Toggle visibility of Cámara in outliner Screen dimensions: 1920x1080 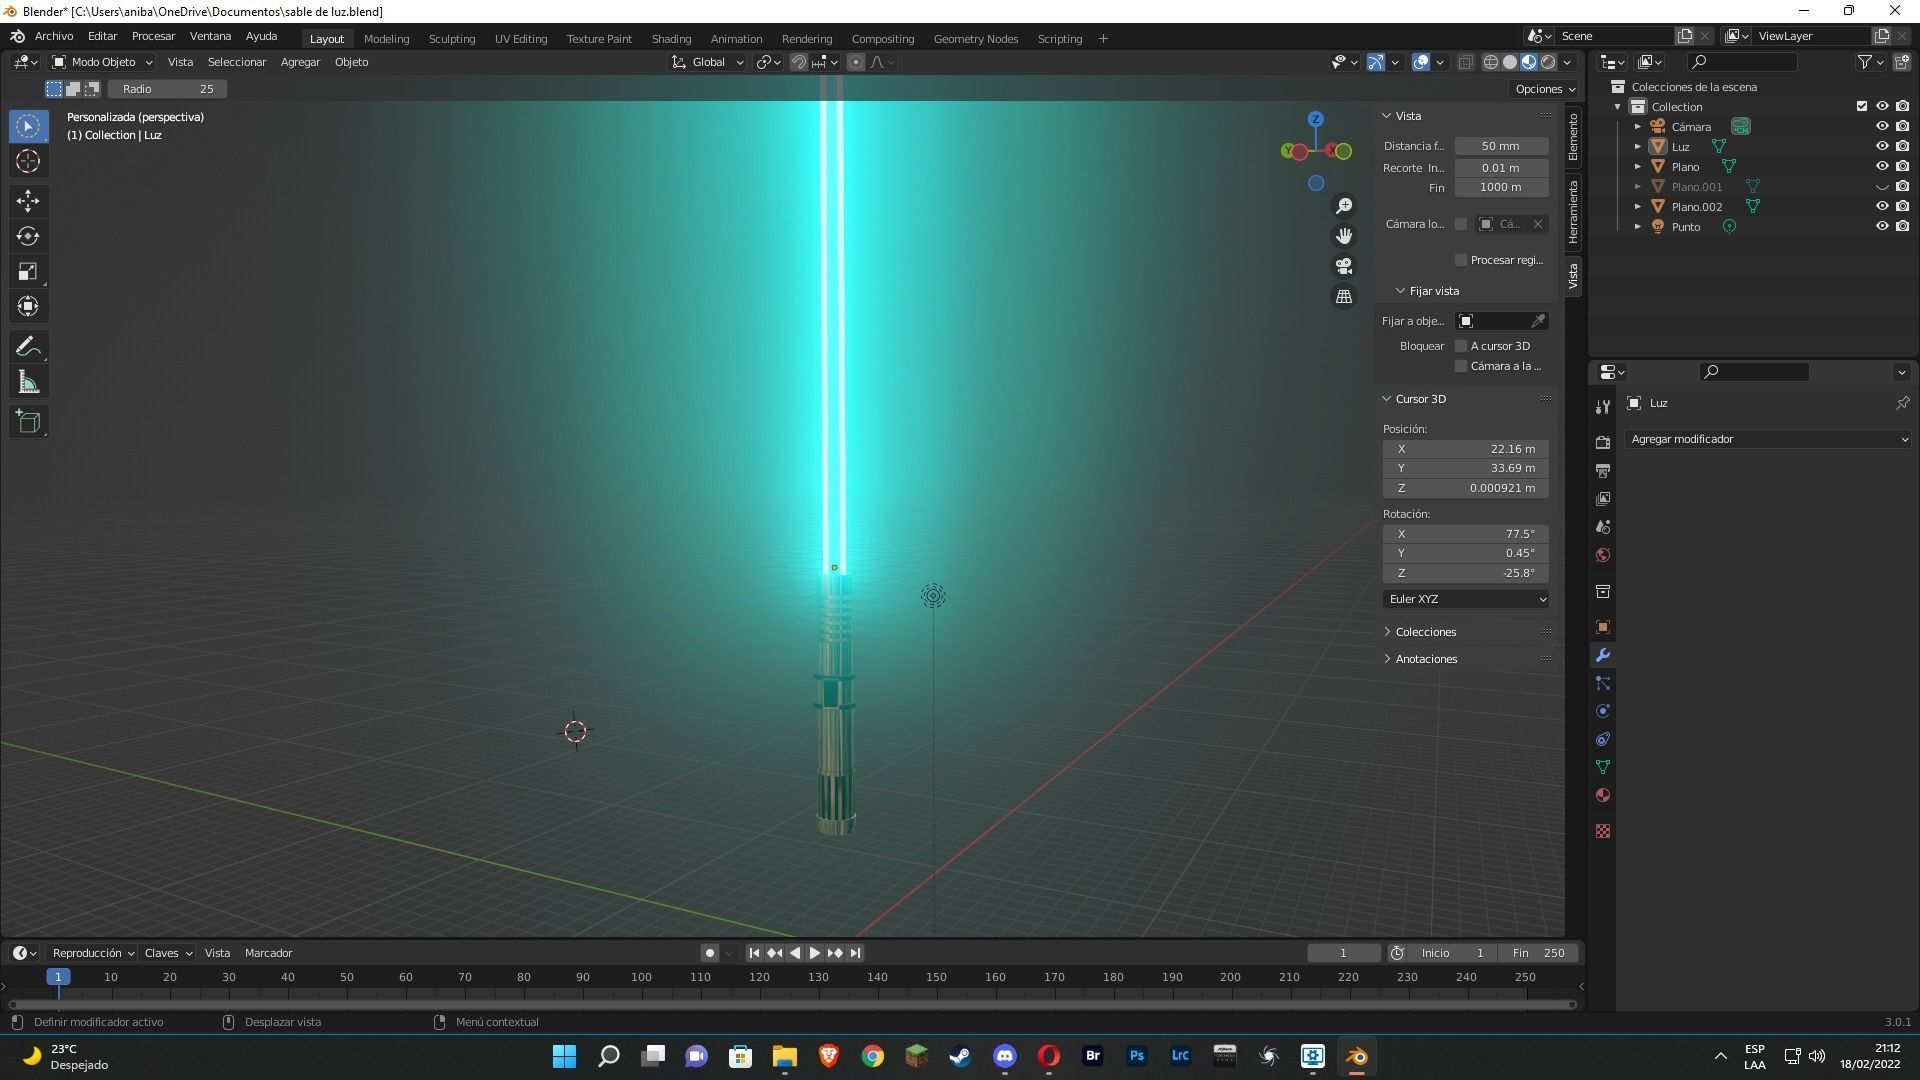point(1881,127)
